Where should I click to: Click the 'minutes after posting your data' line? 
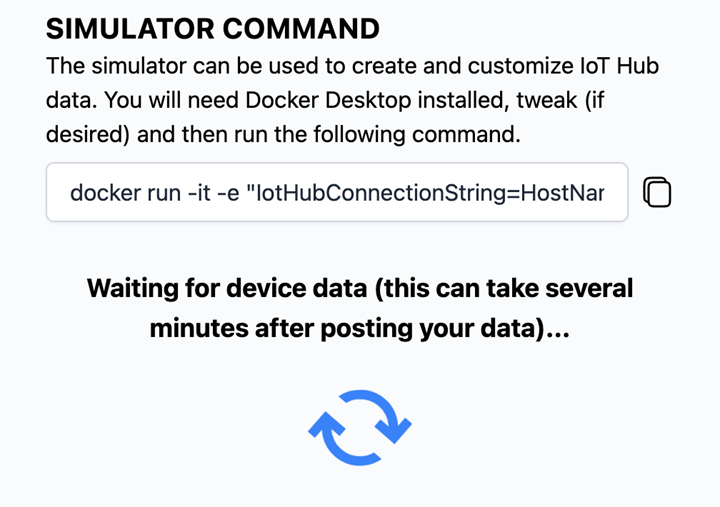coord(360,328)
